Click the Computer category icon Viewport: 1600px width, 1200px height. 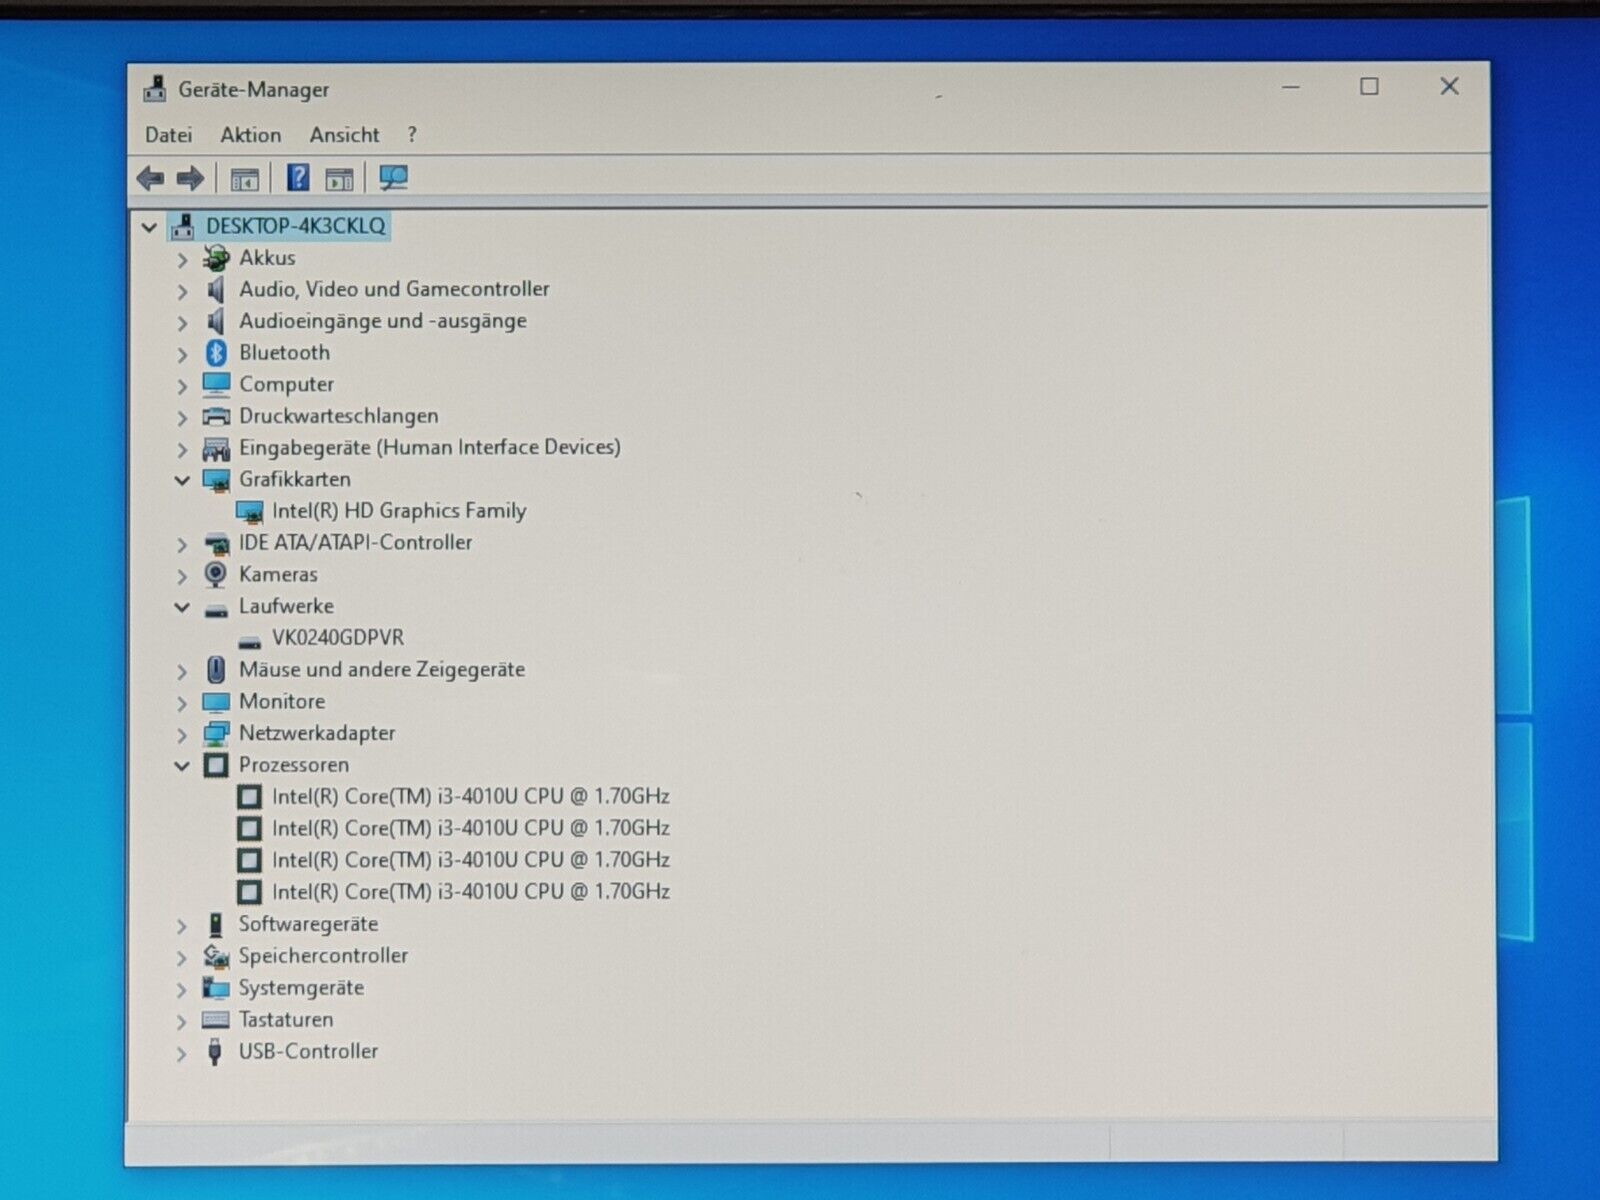coord(216,385)
